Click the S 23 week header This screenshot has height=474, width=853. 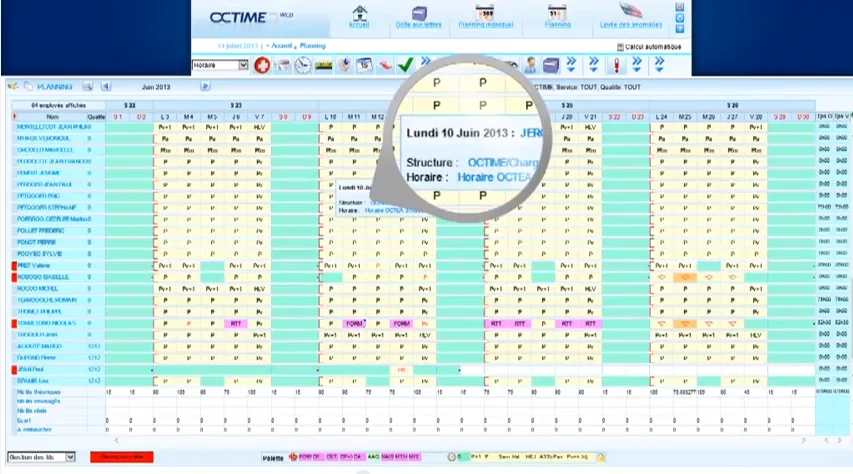(x=236, y=106)
